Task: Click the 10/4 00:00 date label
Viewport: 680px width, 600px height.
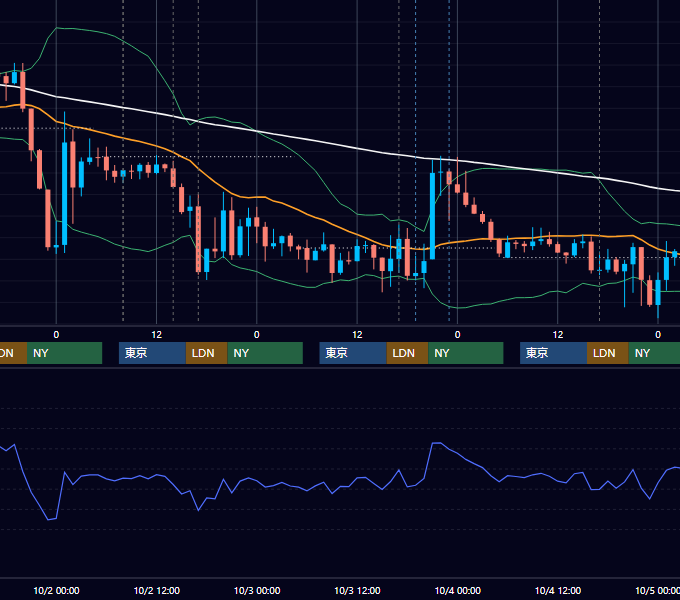Action: [x=458, y=590]
